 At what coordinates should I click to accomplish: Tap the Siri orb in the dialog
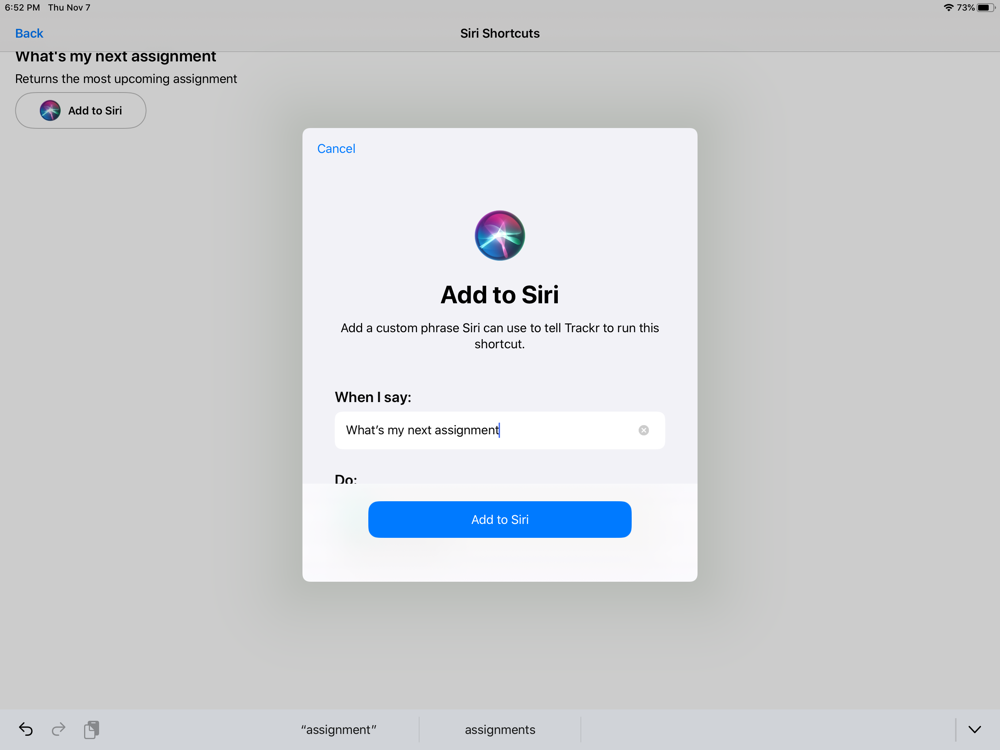499,235
